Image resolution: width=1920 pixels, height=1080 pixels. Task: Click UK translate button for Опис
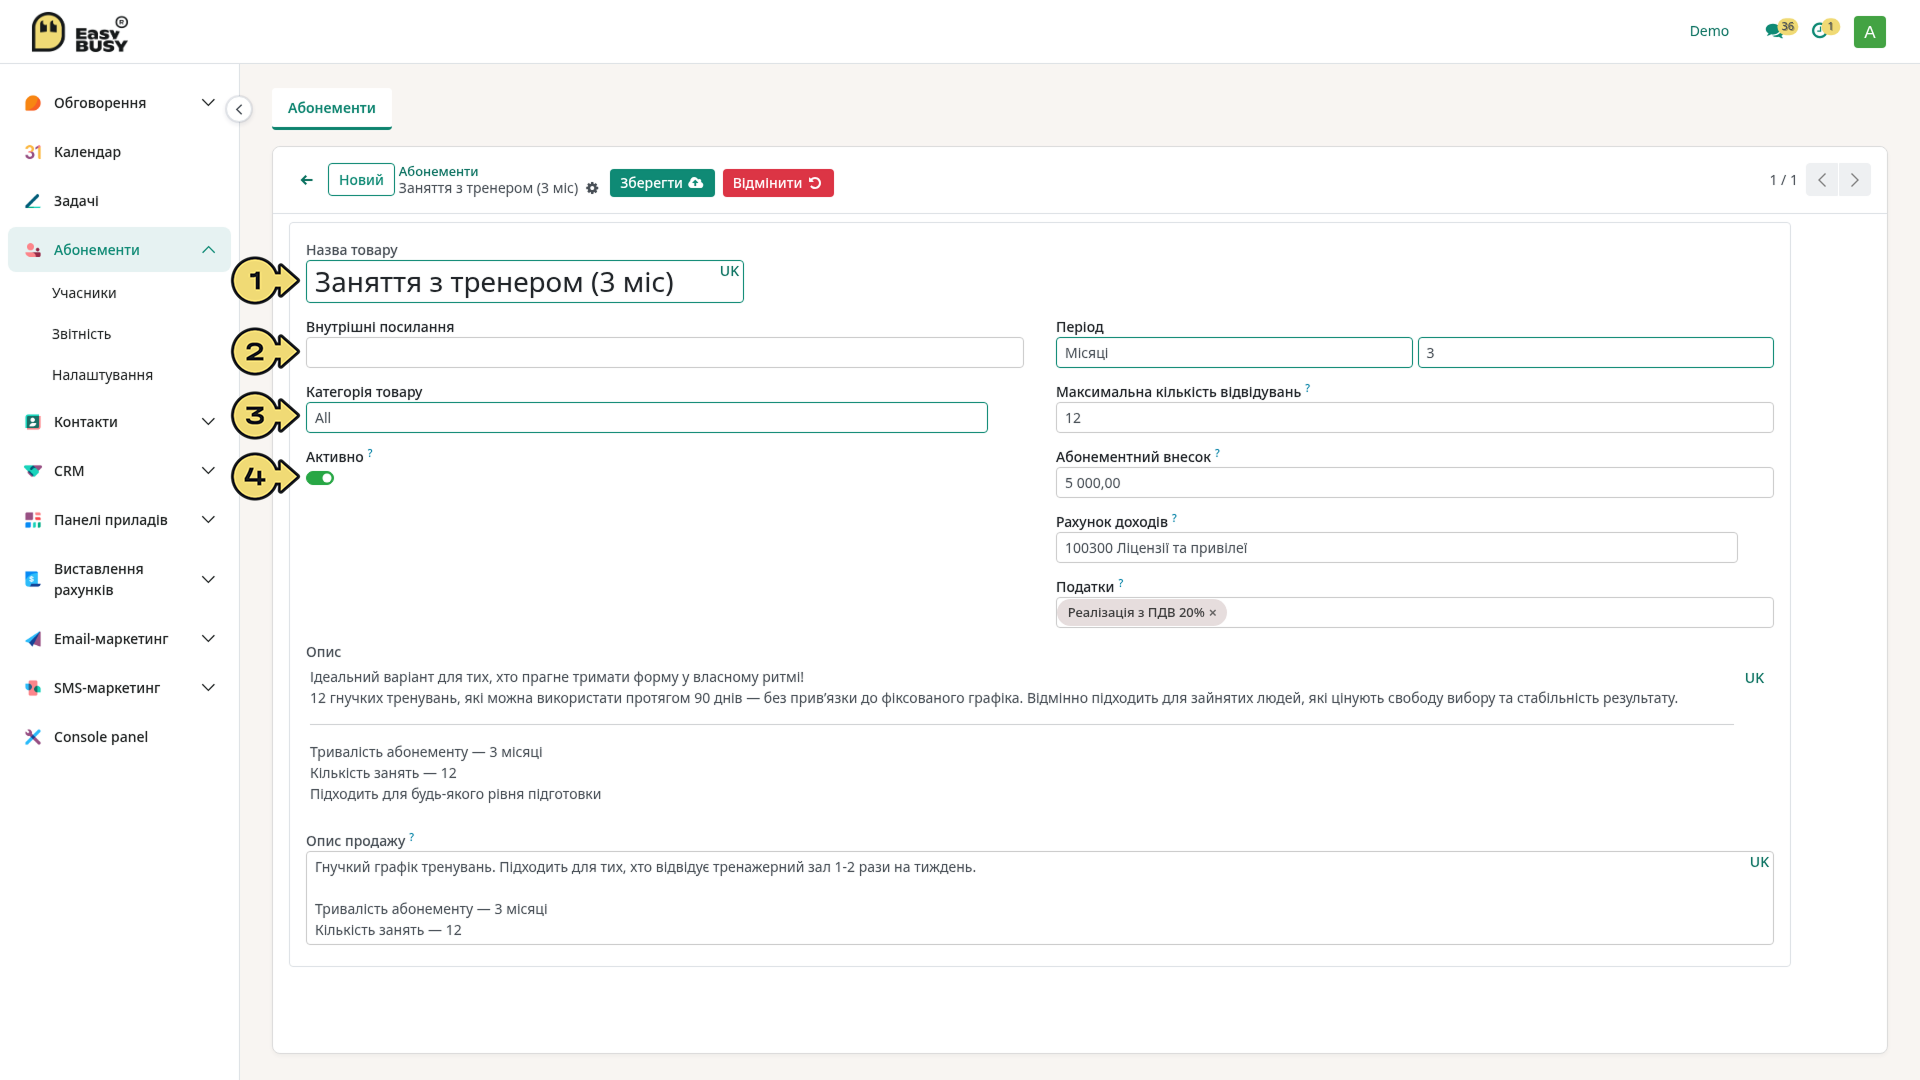[1754, 678]
